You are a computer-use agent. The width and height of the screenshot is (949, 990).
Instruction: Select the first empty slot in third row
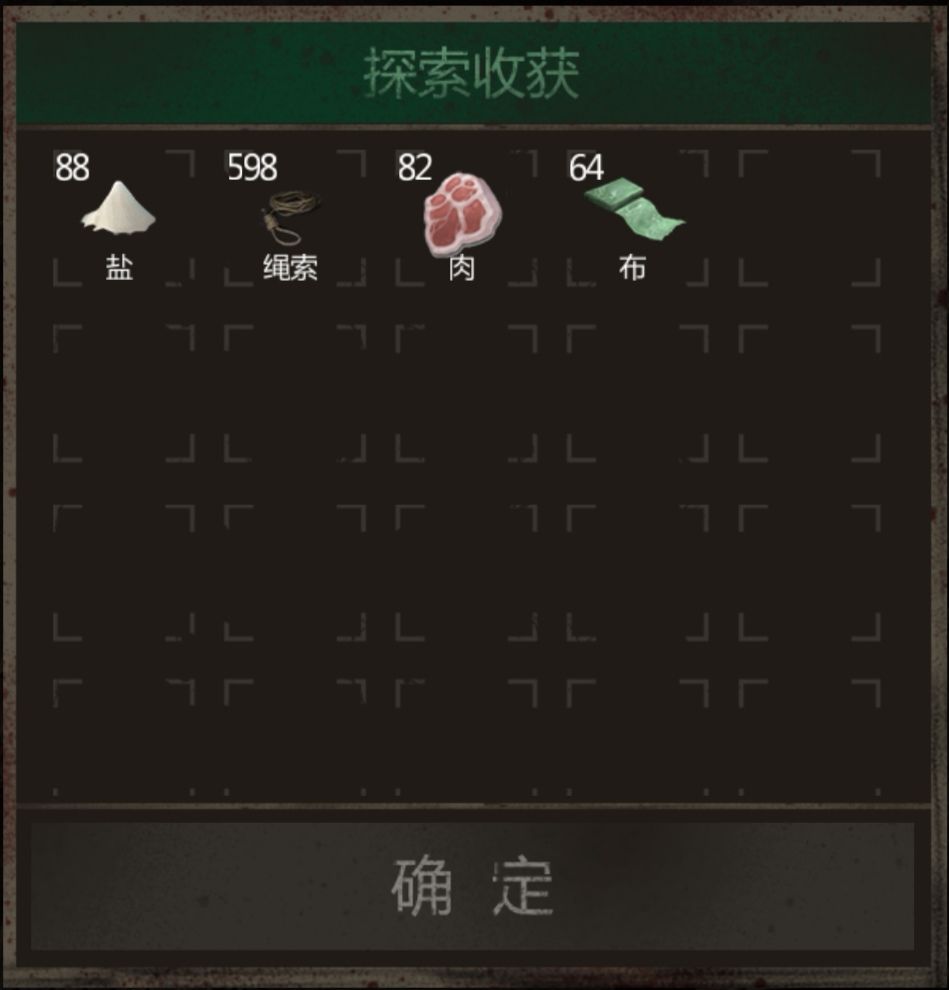124,573
